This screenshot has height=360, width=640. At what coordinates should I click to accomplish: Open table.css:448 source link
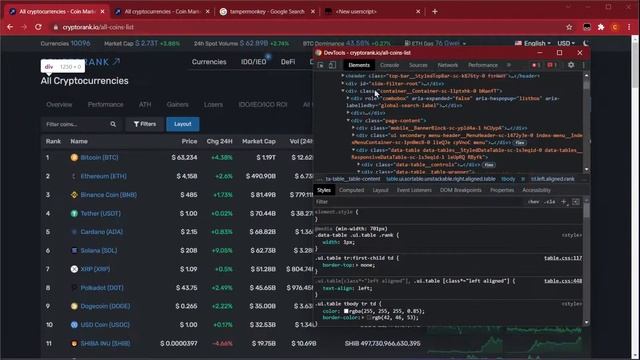563,281
